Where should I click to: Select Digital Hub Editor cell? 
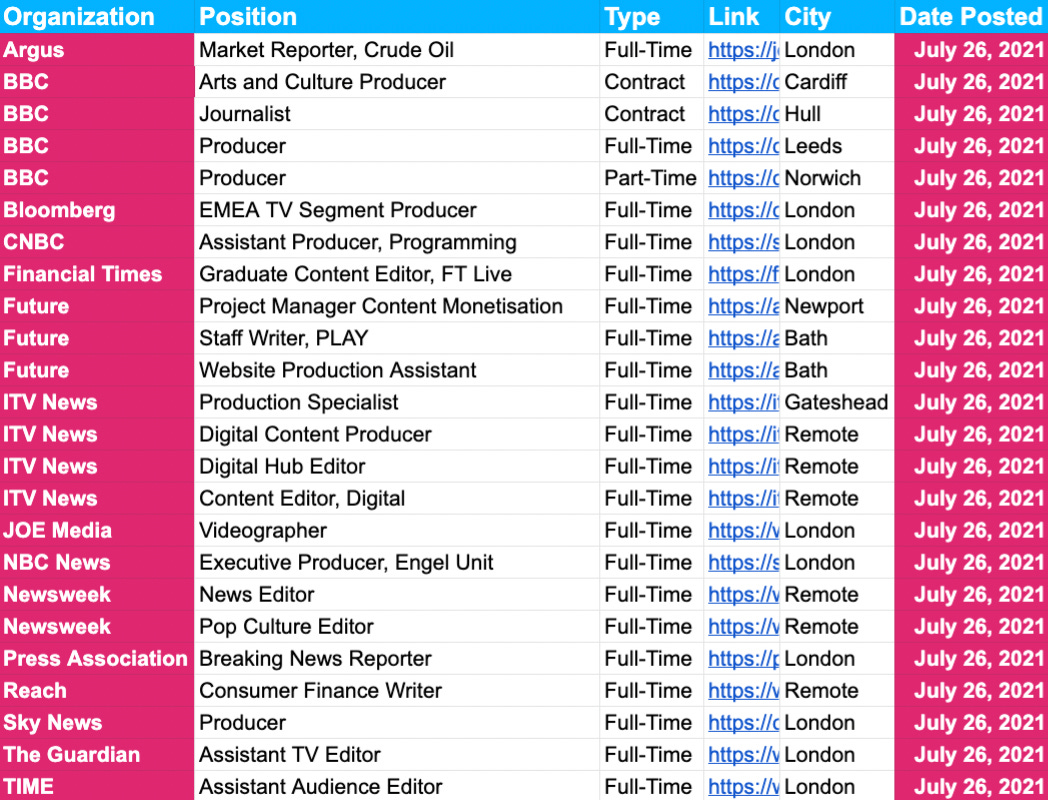tap(397, 466)
